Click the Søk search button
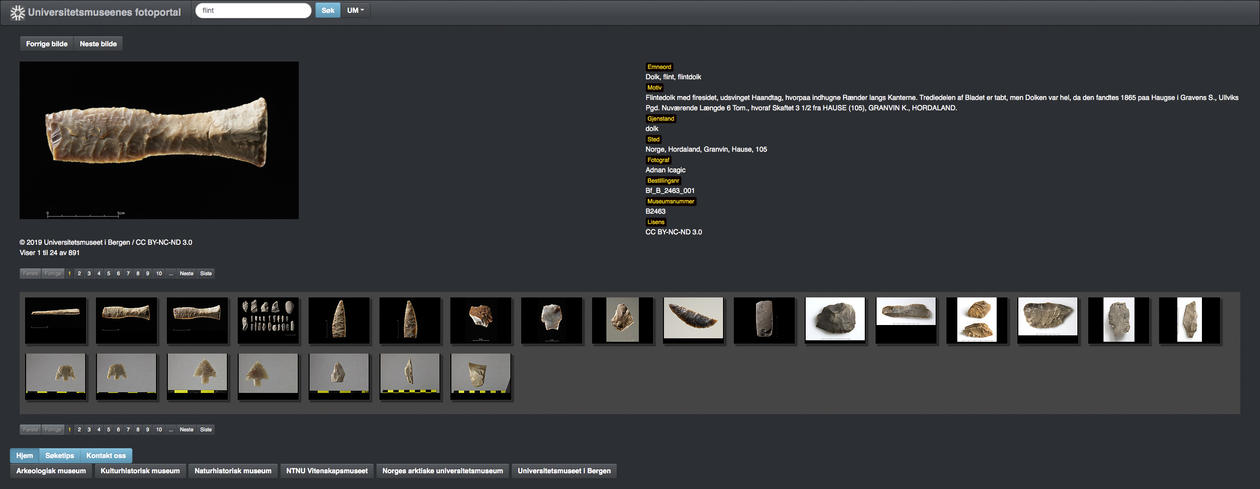 pyautogui.click(x=327, y=10)
